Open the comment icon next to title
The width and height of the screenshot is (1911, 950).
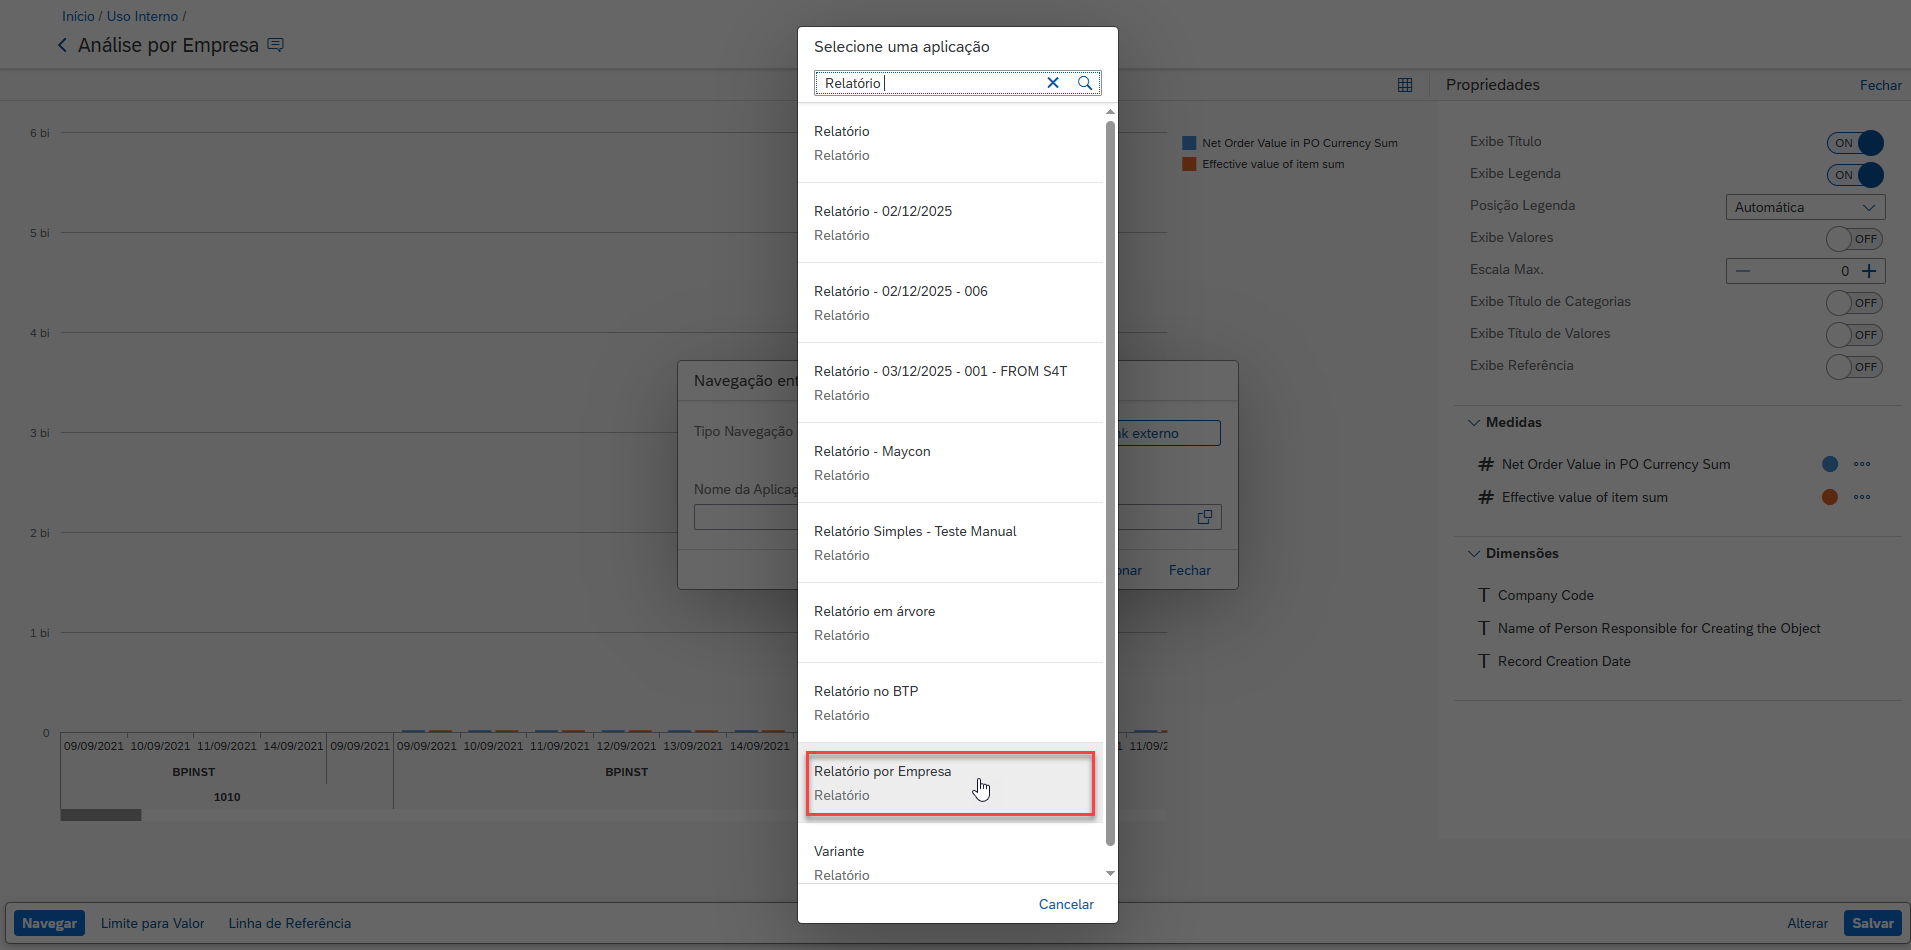coord(276,45)
